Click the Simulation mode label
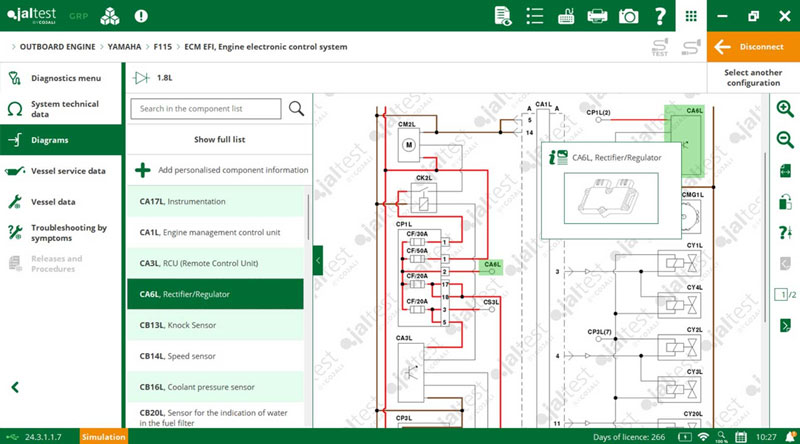800x444 pixels. 104,437
